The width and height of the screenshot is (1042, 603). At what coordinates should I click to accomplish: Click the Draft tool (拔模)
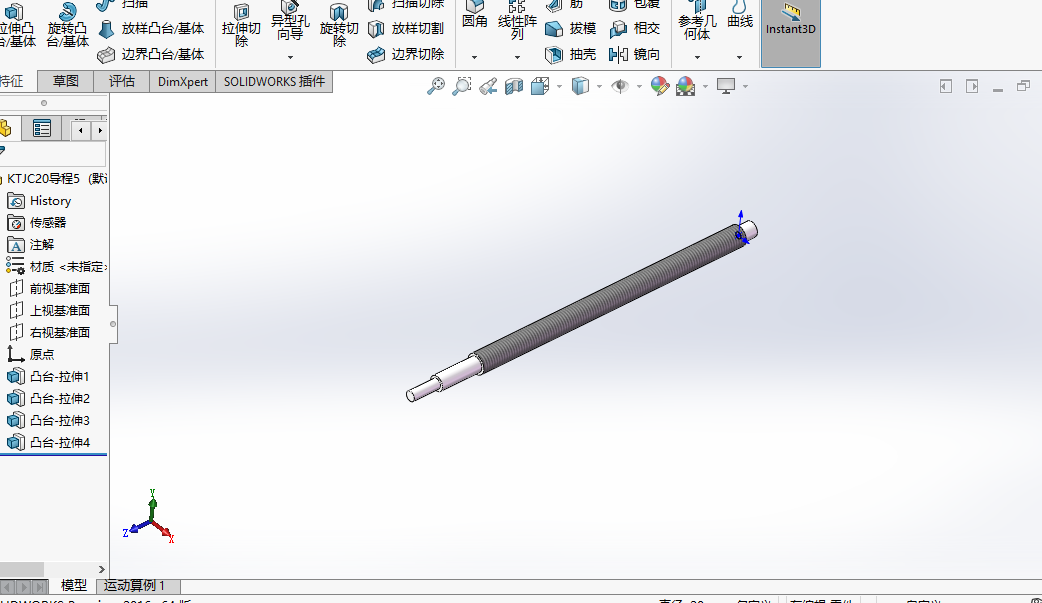coord(570,29)
